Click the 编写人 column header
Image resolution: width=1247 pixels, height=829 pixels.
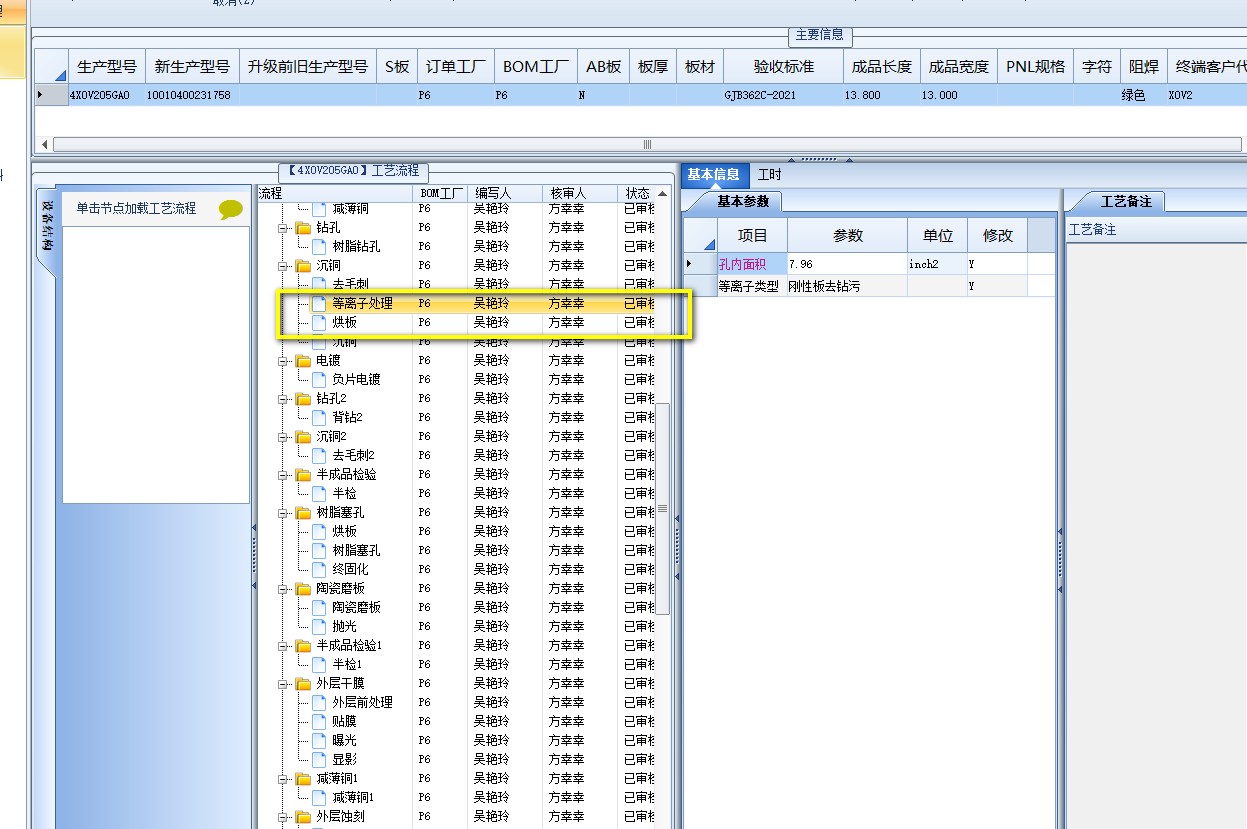coord(503,193)
